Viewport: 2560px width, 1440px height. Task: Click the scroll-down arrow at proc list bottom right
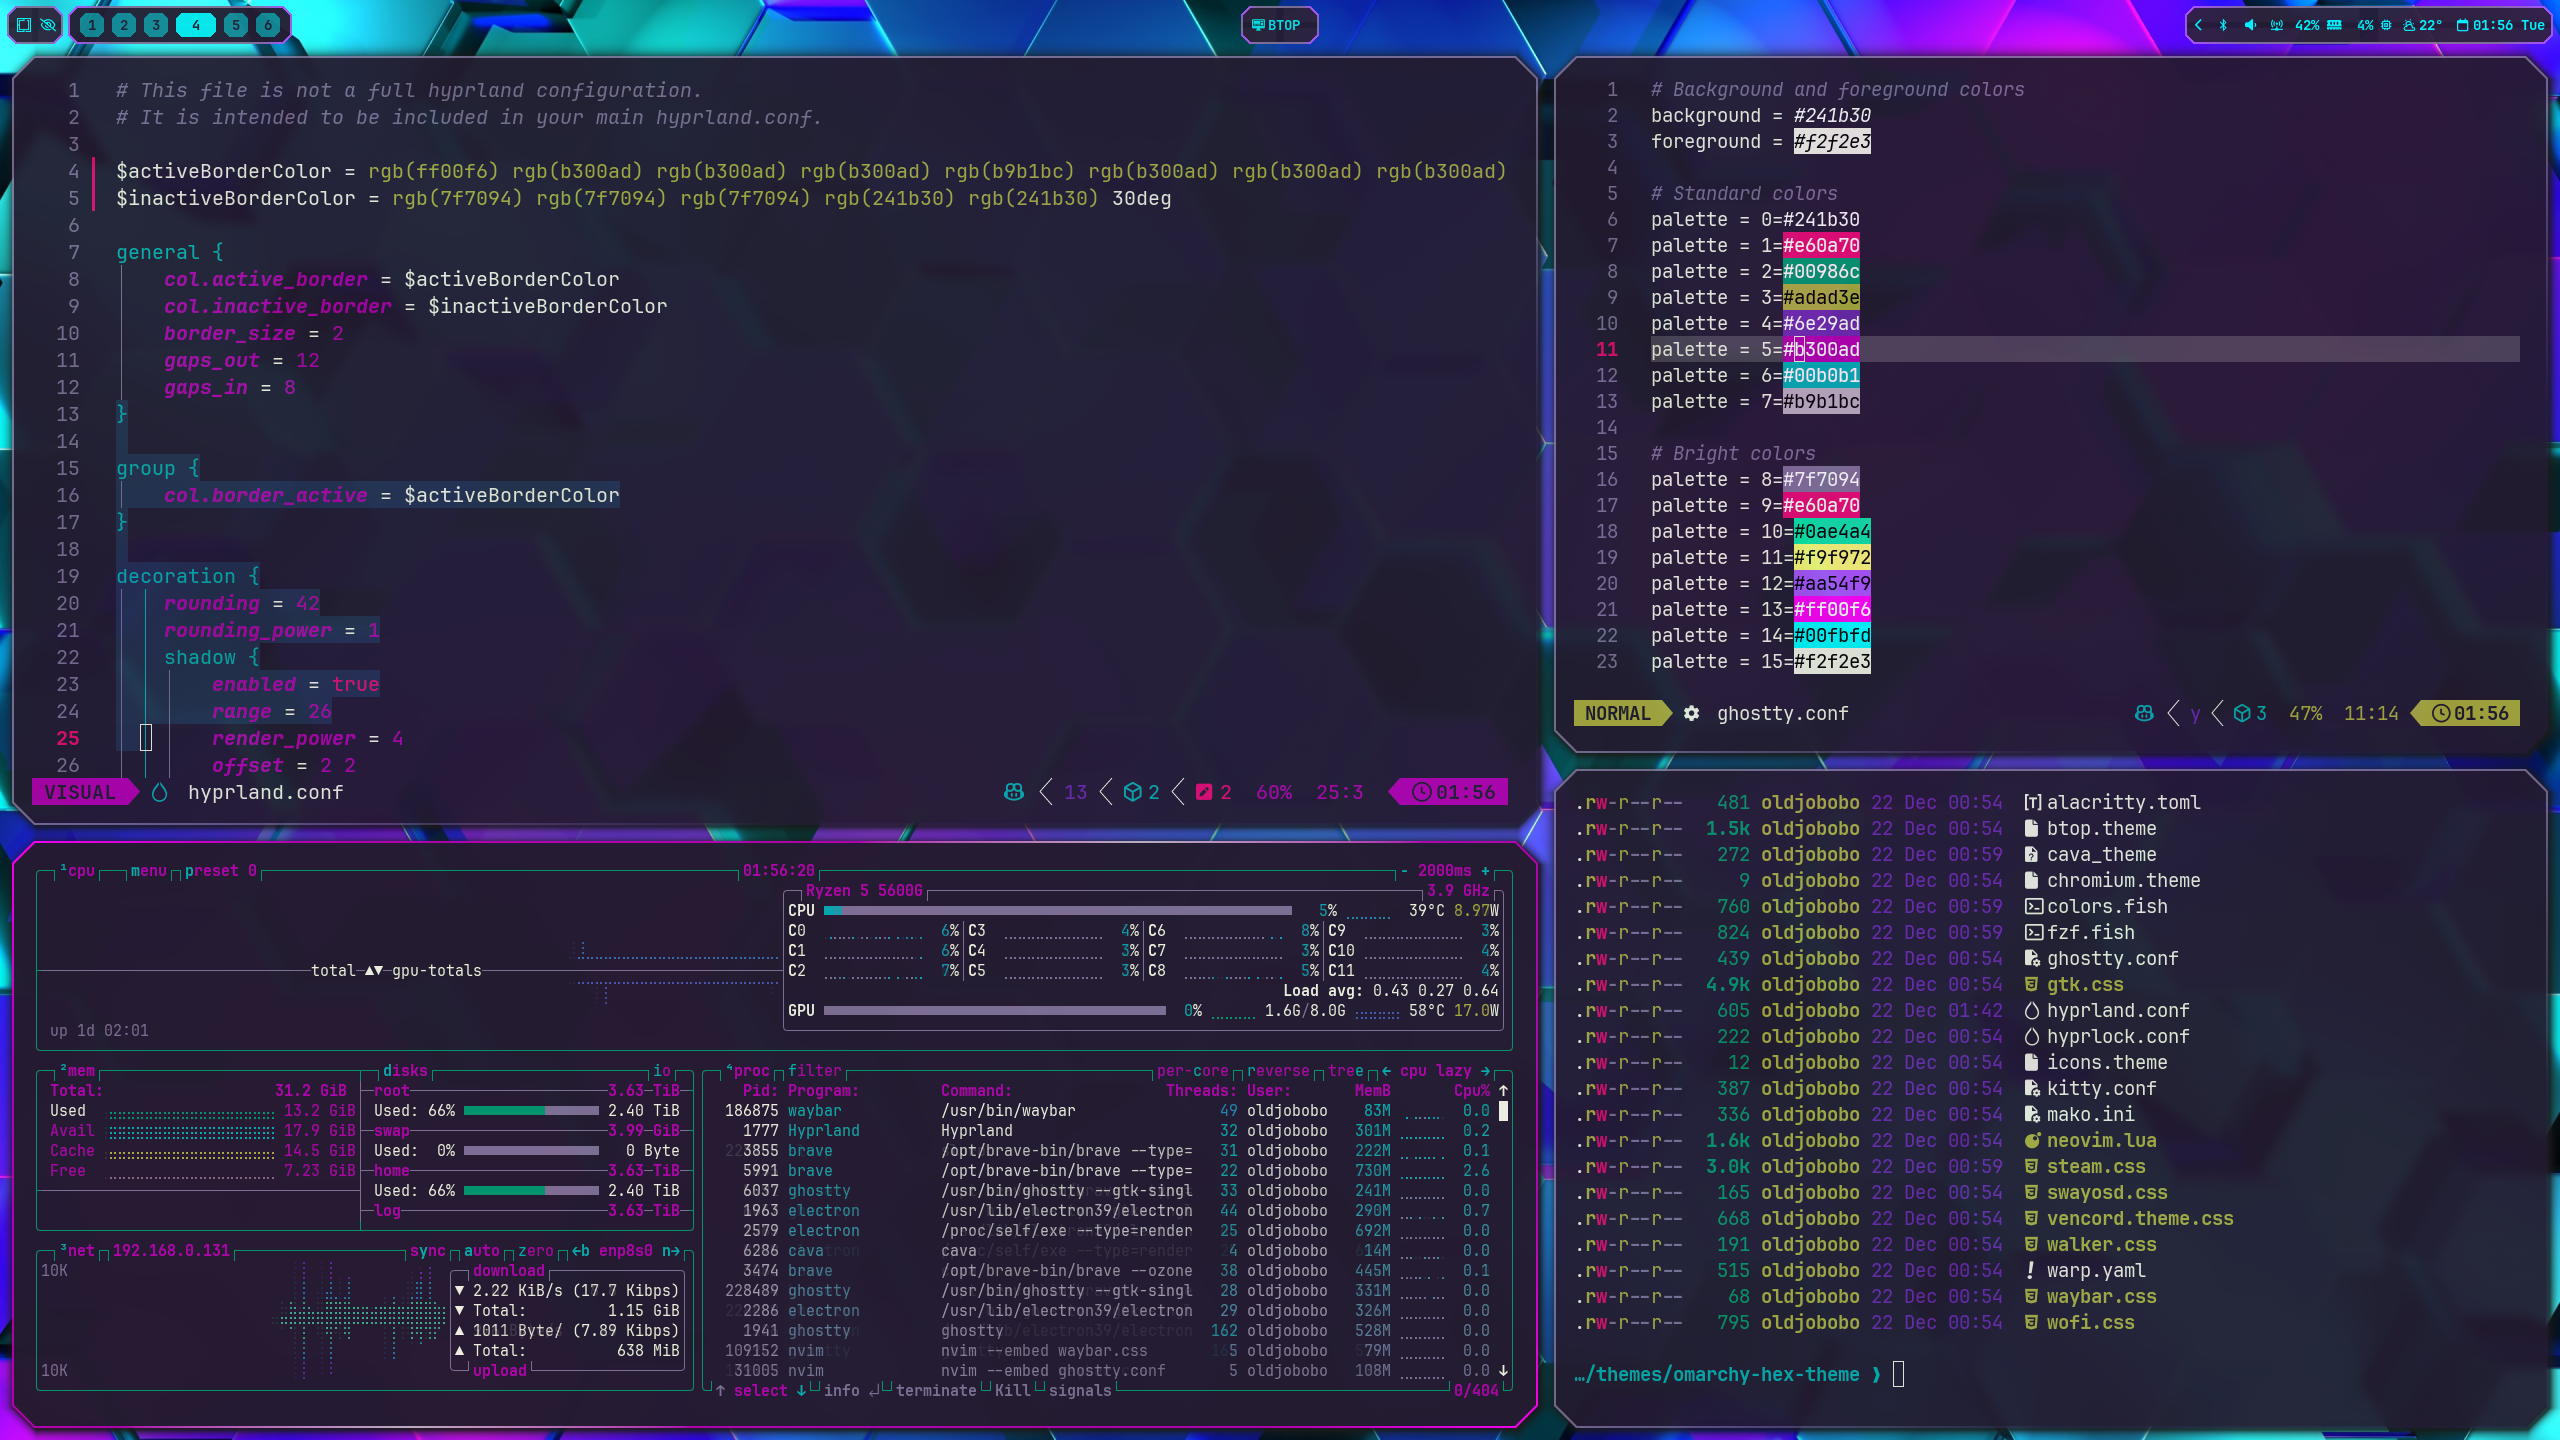pos(1503,1371)
